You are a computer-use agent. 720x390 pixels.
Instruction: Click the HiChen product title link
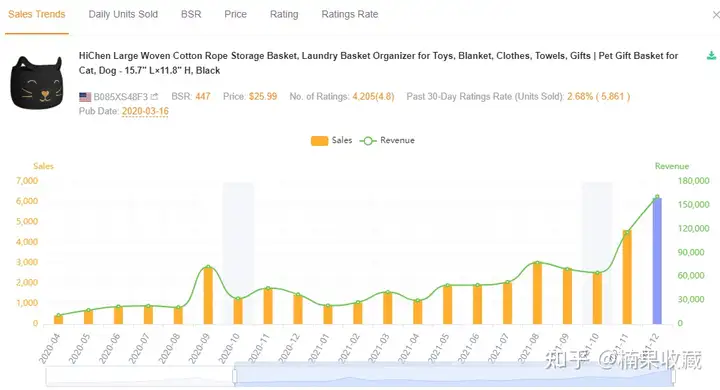(378, 63)
